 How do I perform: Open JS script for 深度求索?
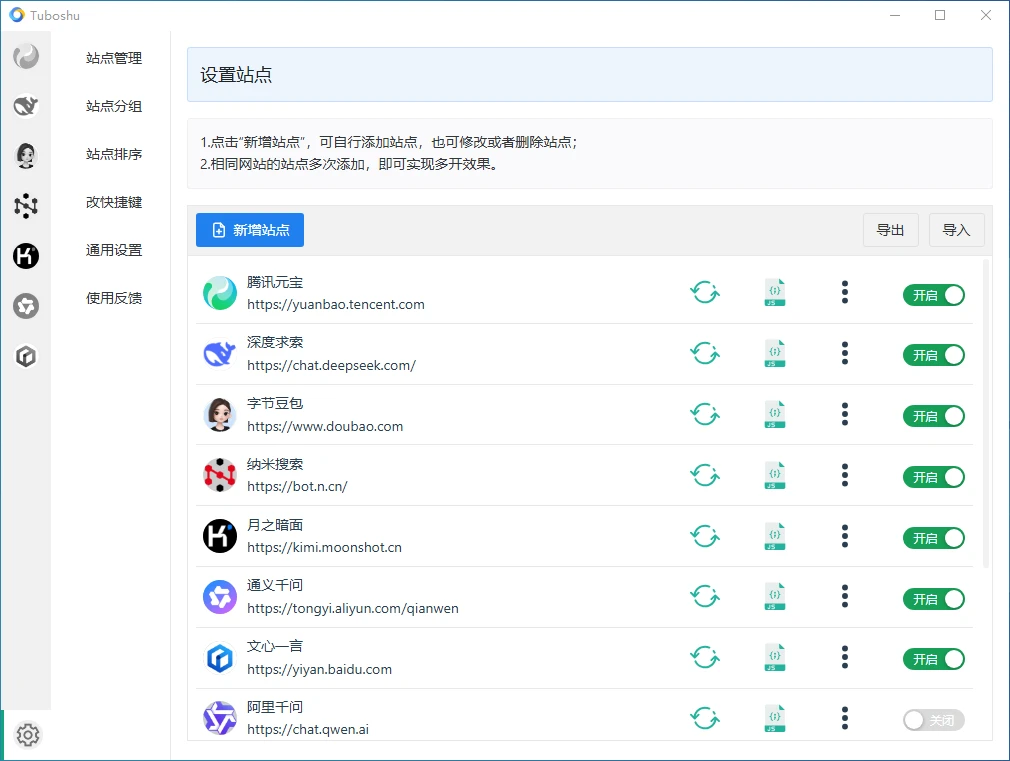774,354
